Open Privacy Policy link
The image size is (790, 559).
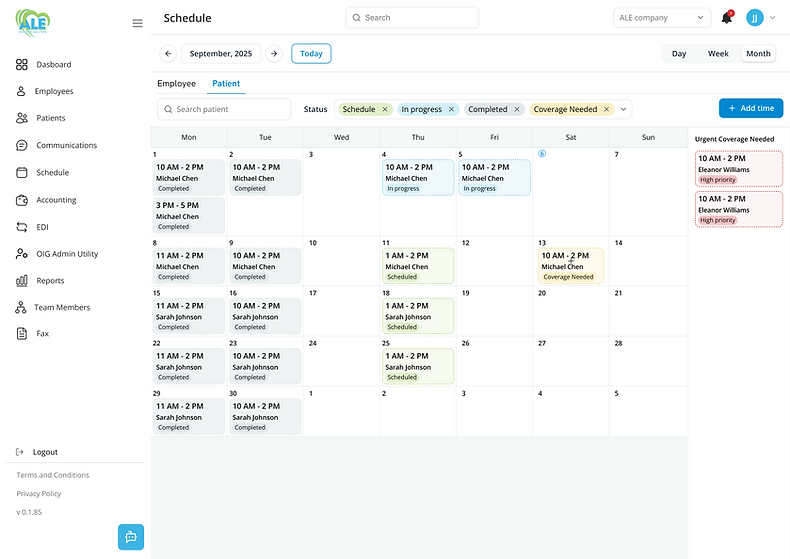39,494
